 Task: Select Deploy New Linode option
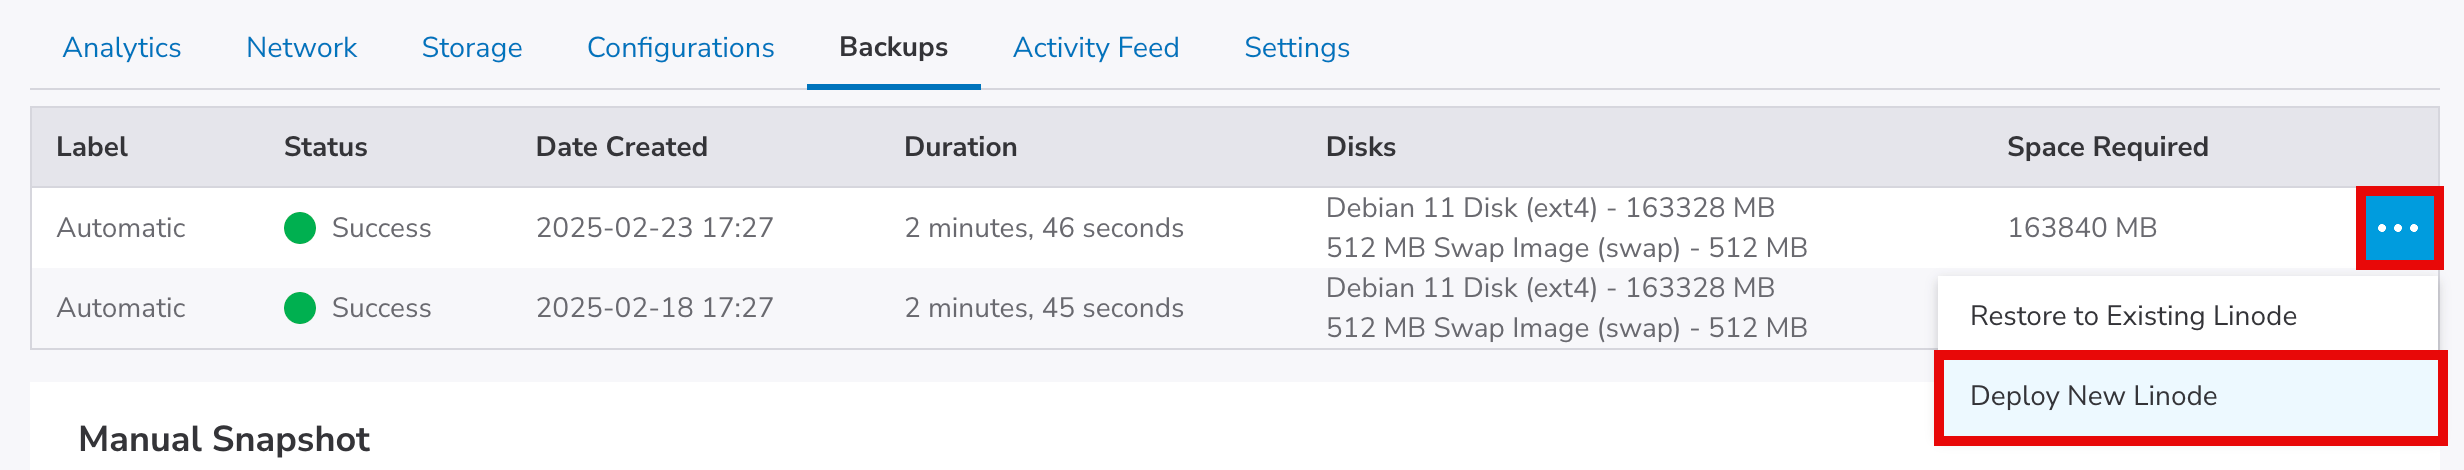coord(2093,396)
